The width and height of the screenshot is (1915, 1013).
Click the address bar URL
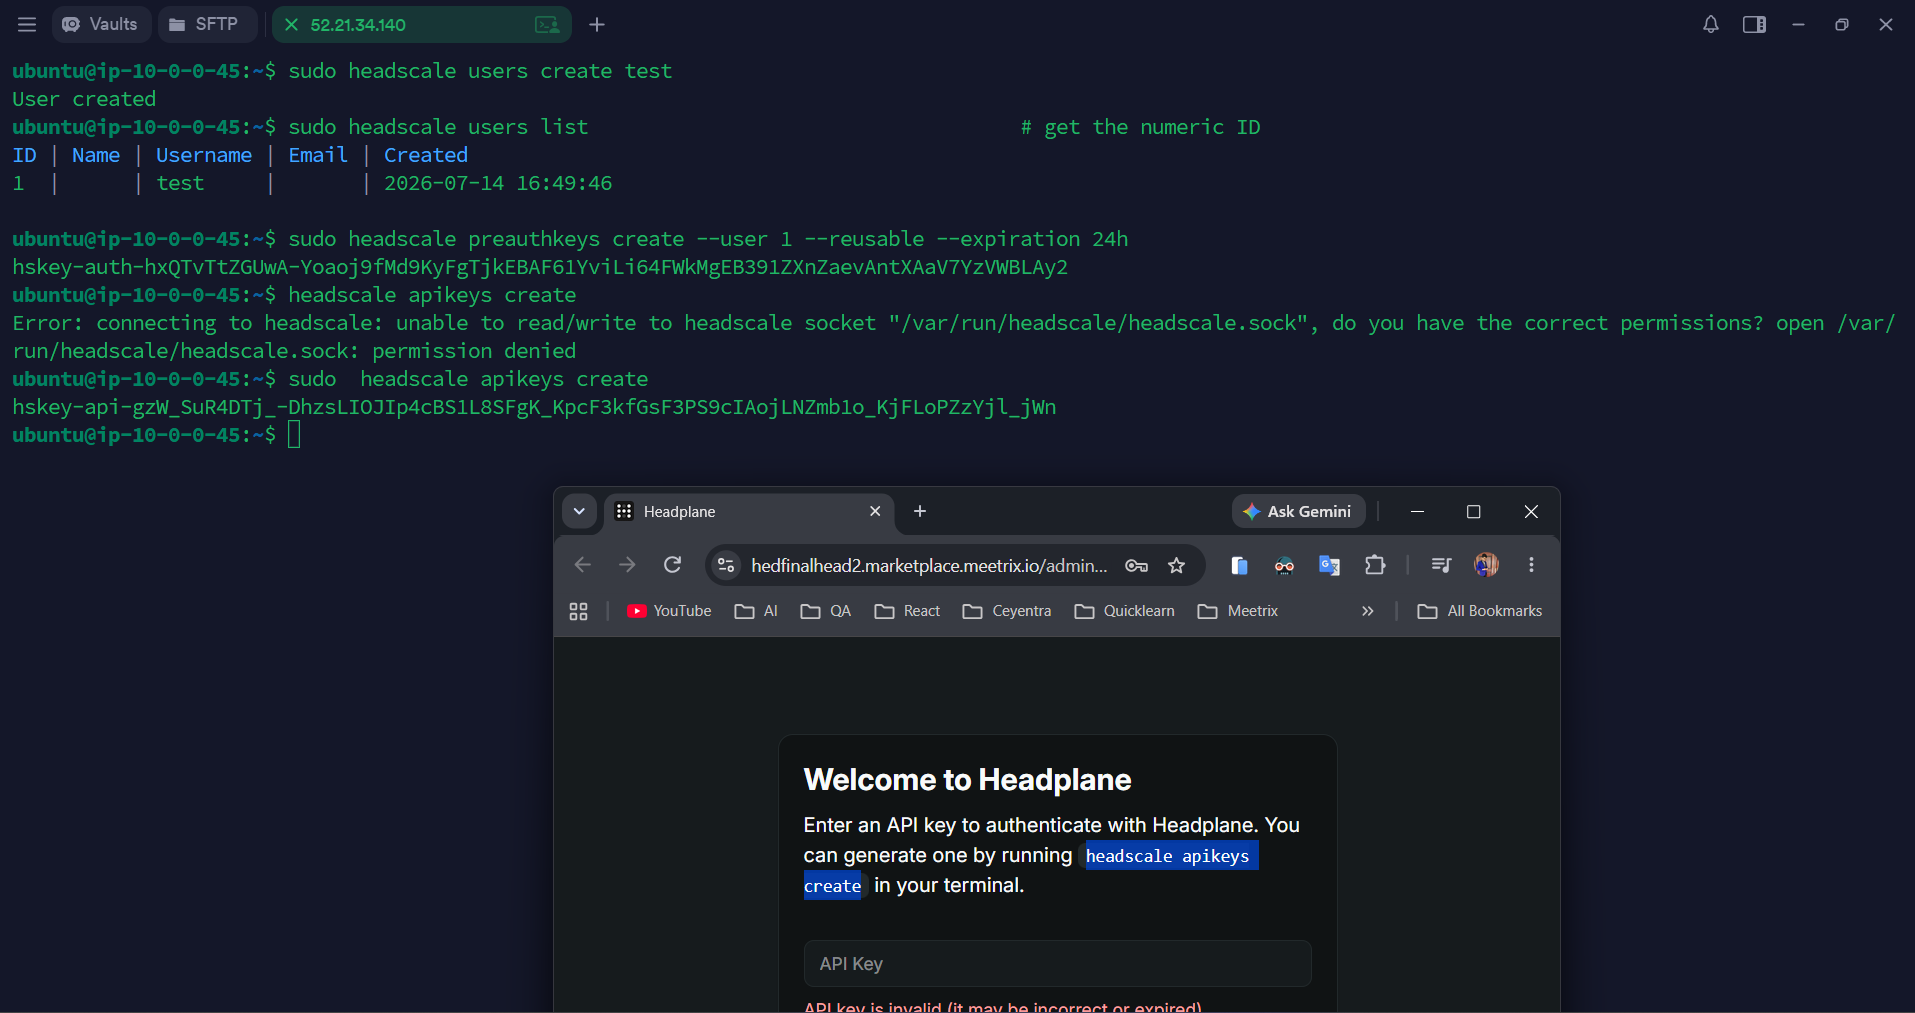929,566
